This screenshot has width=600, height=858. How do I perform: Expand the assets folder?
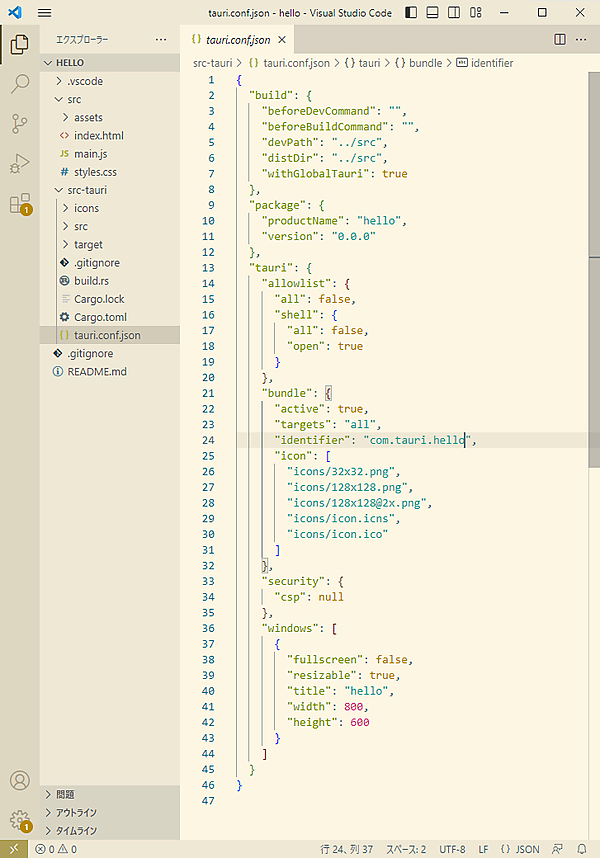(x=88, y=117)
